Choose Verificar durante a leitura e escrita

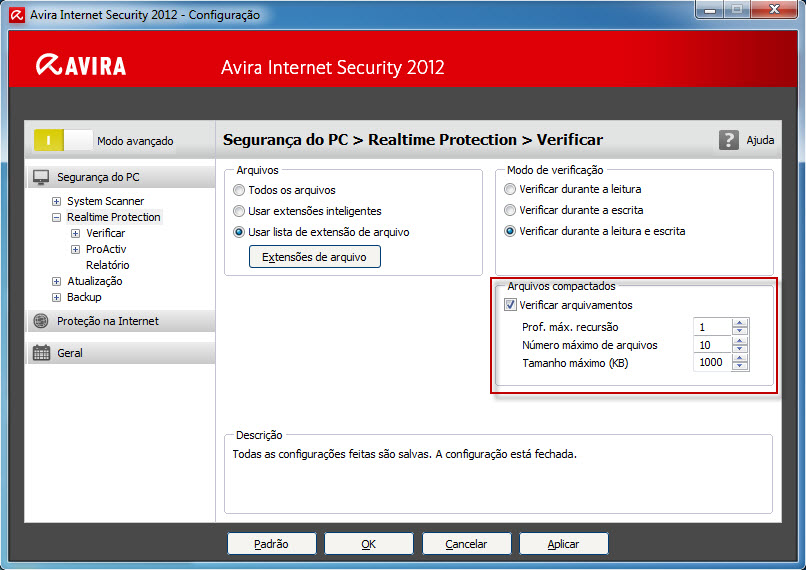pos(510,231)
